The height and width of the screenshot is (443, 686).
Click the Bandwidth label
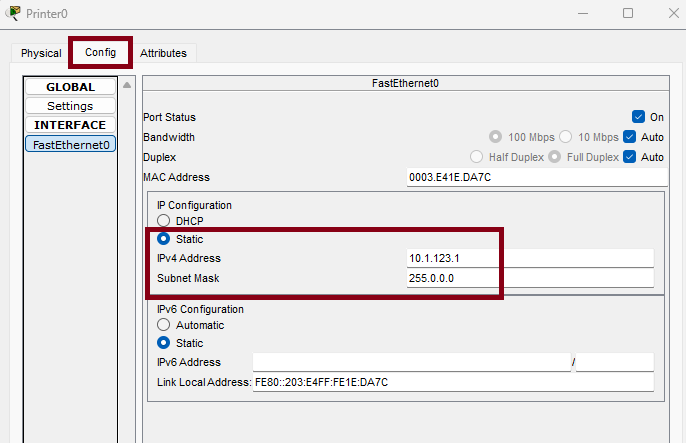tap(169, 137)
